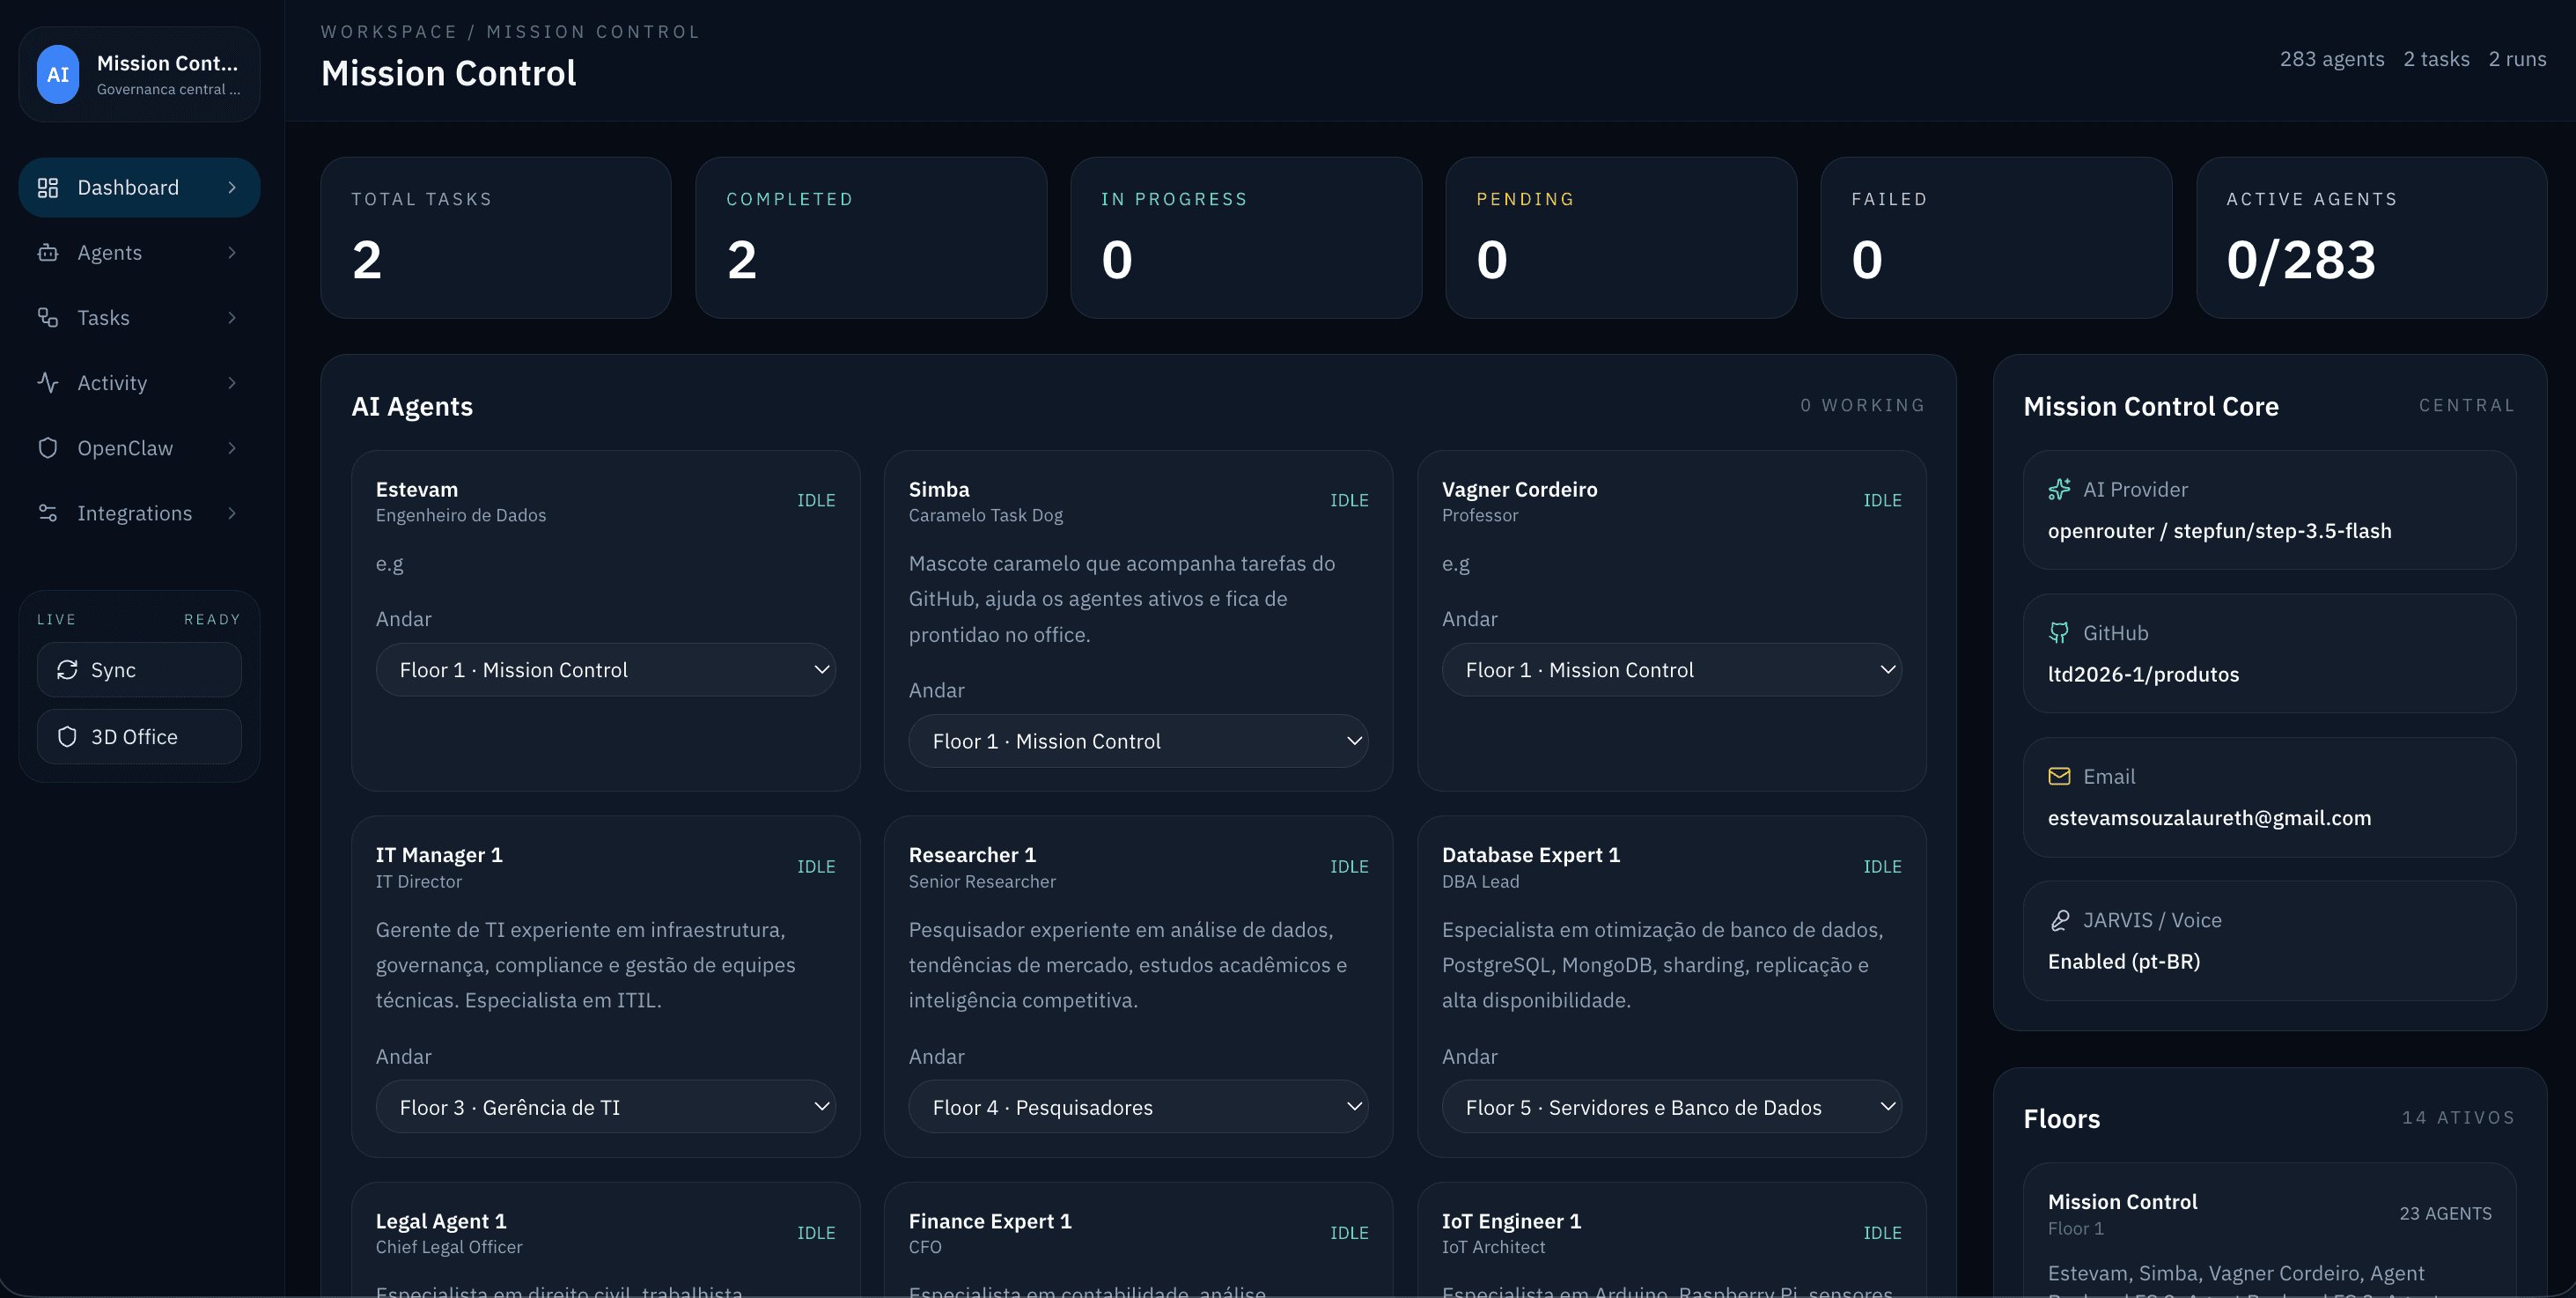Select the Completed stat card
2576x1298 pixels.
pos(871,238)
